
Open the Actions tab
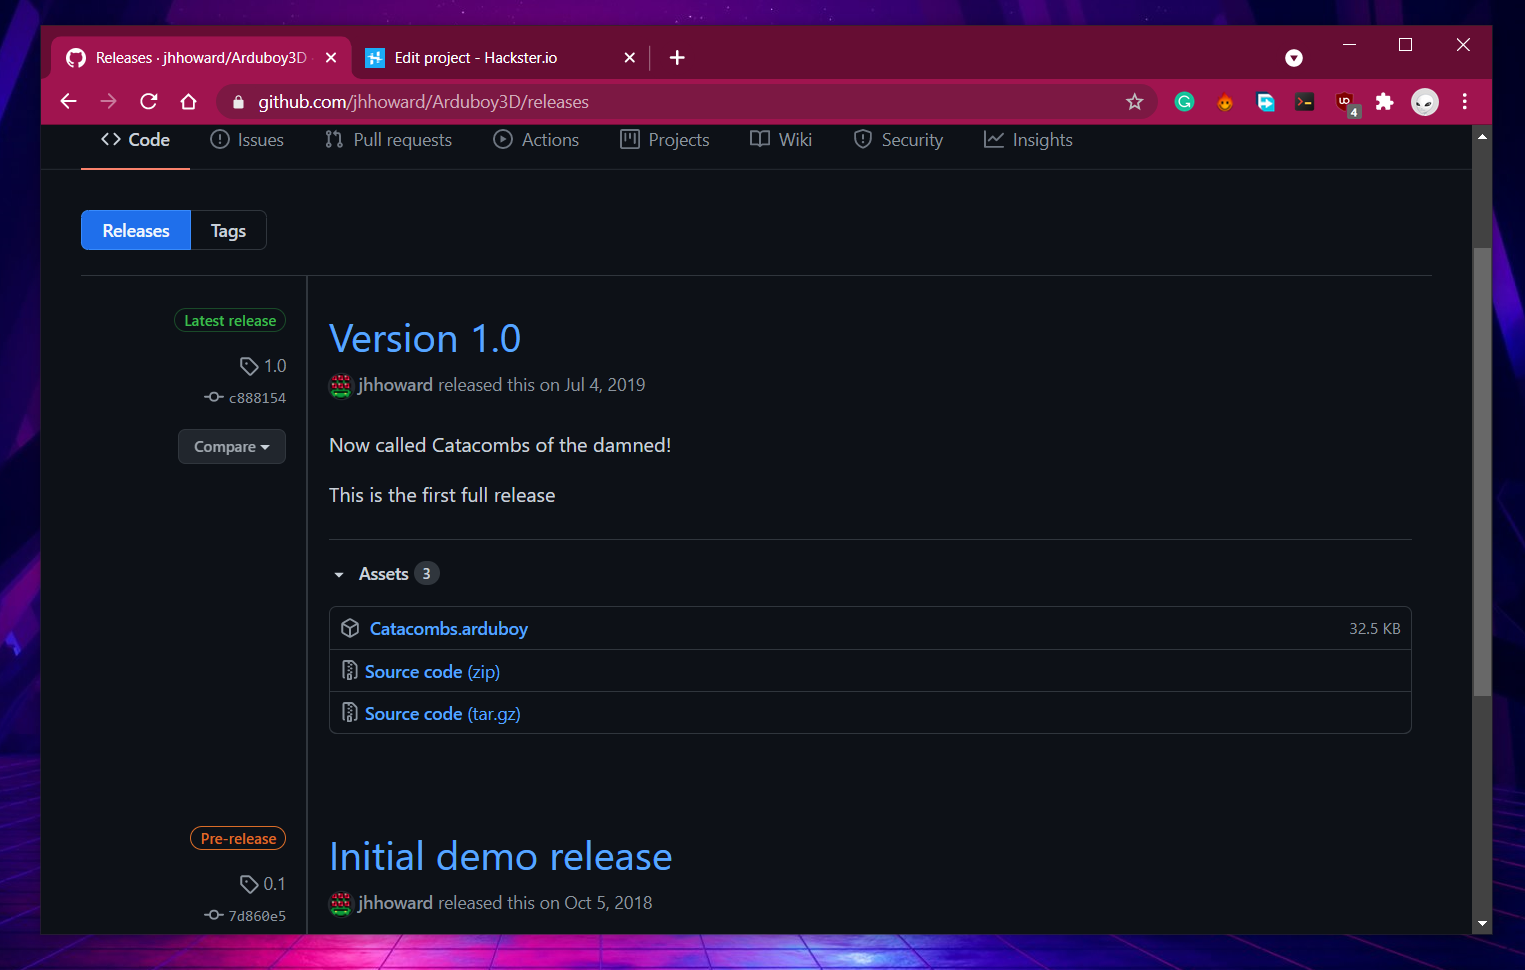[536, 140]
